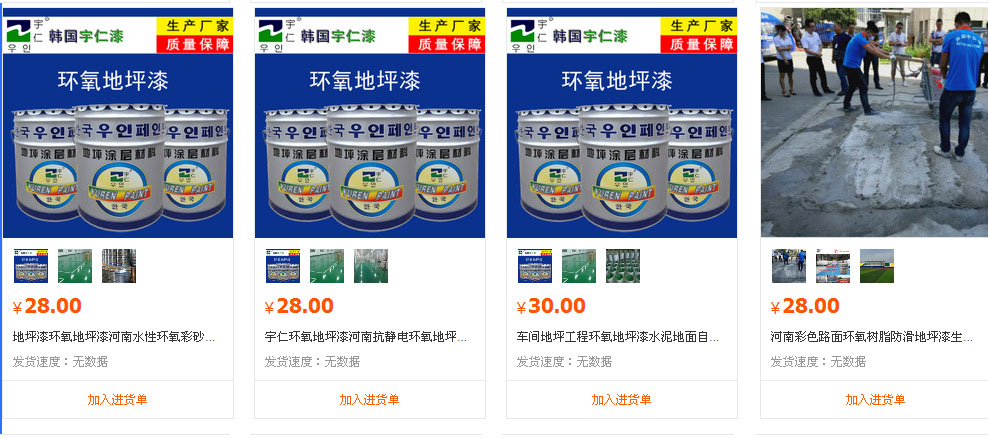Select first product's green floor thumbnail
The image size is (988, 438).
[75, 266]
